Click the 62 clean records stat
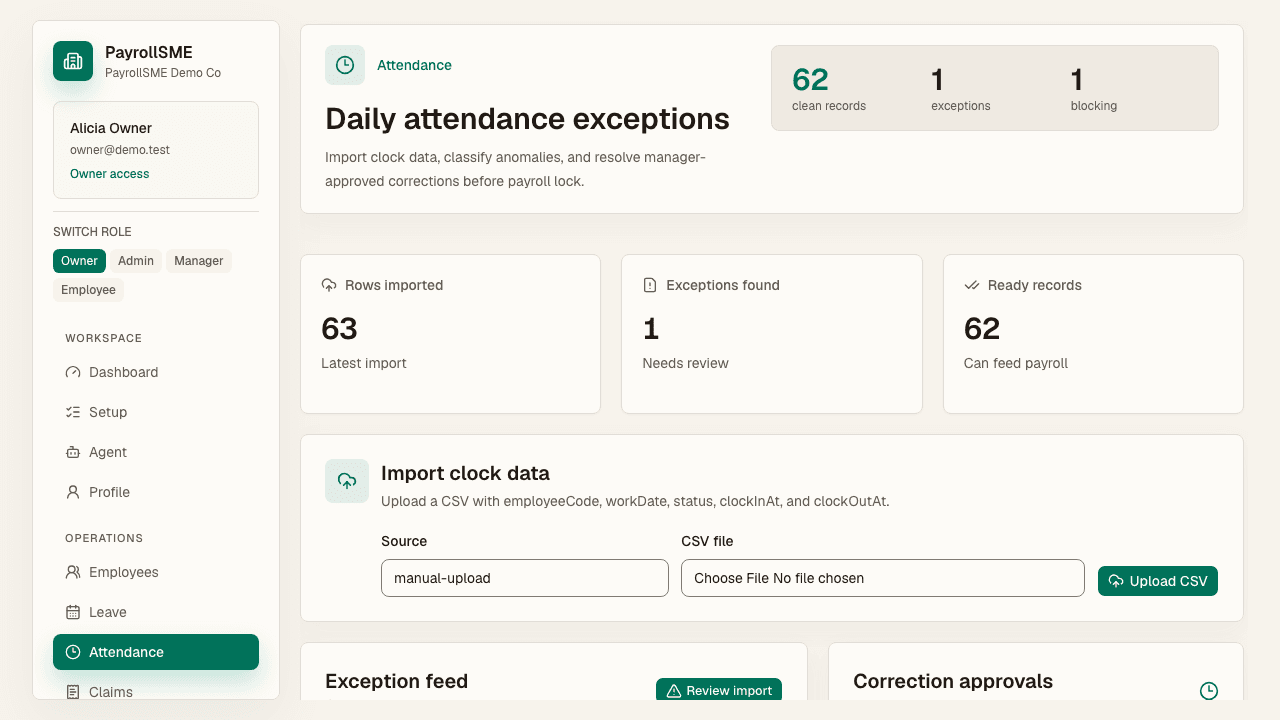This screenshot has width=1280, height=720. tap(829, 88)
